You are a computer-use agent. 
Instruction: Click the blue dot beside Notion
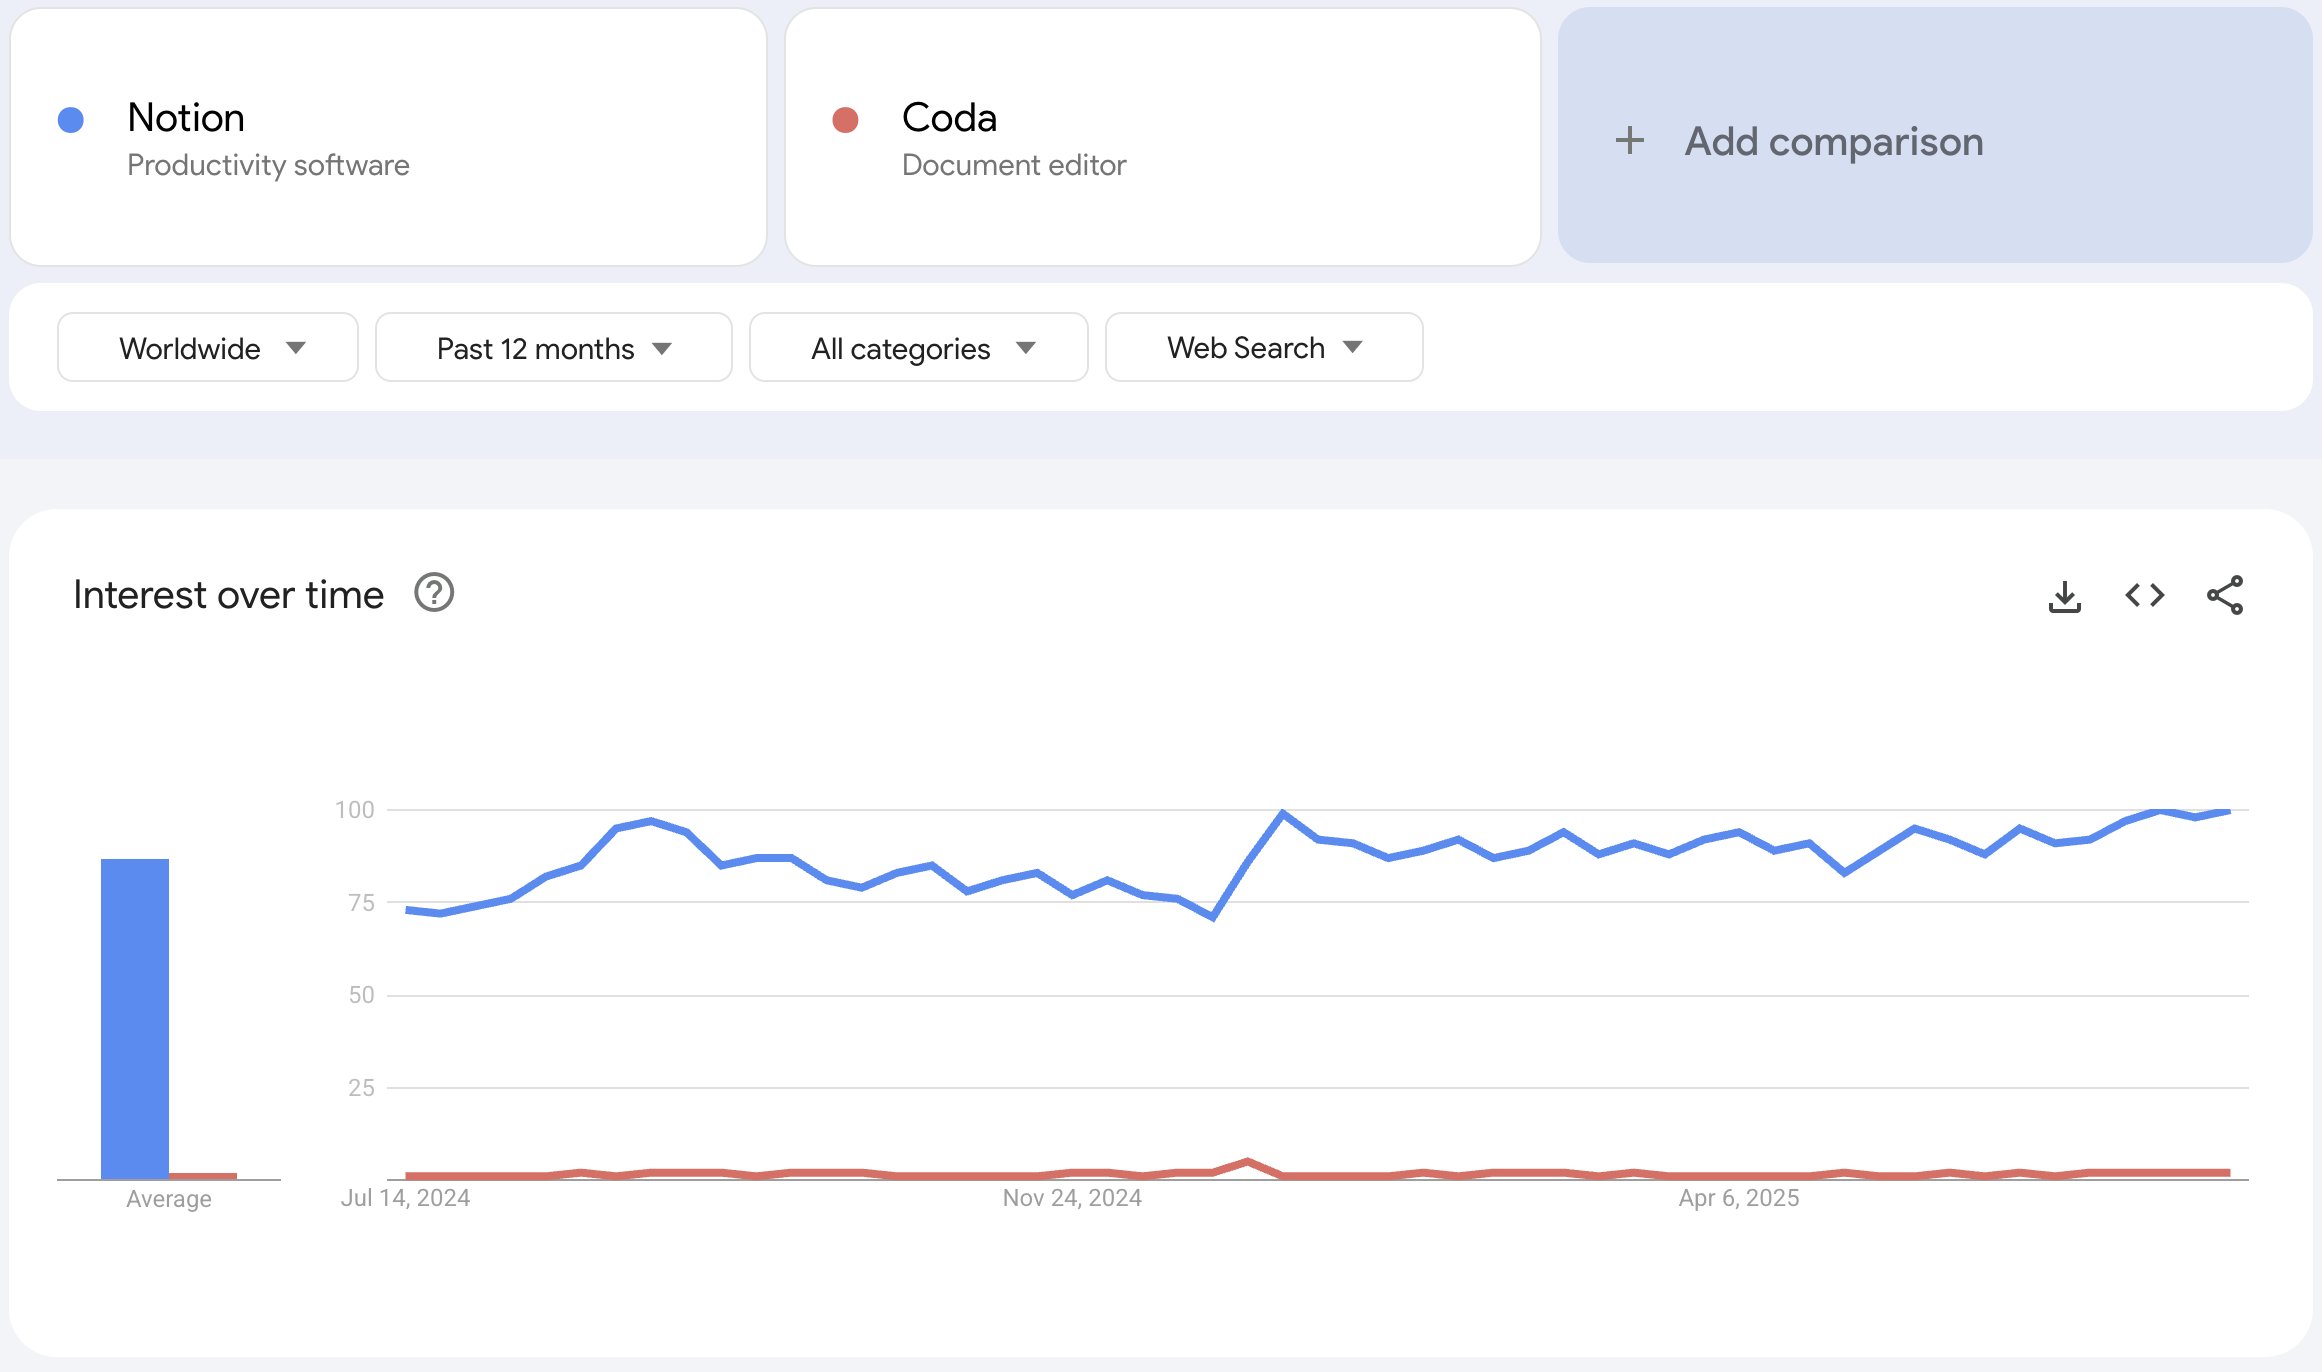pos(71,120)
